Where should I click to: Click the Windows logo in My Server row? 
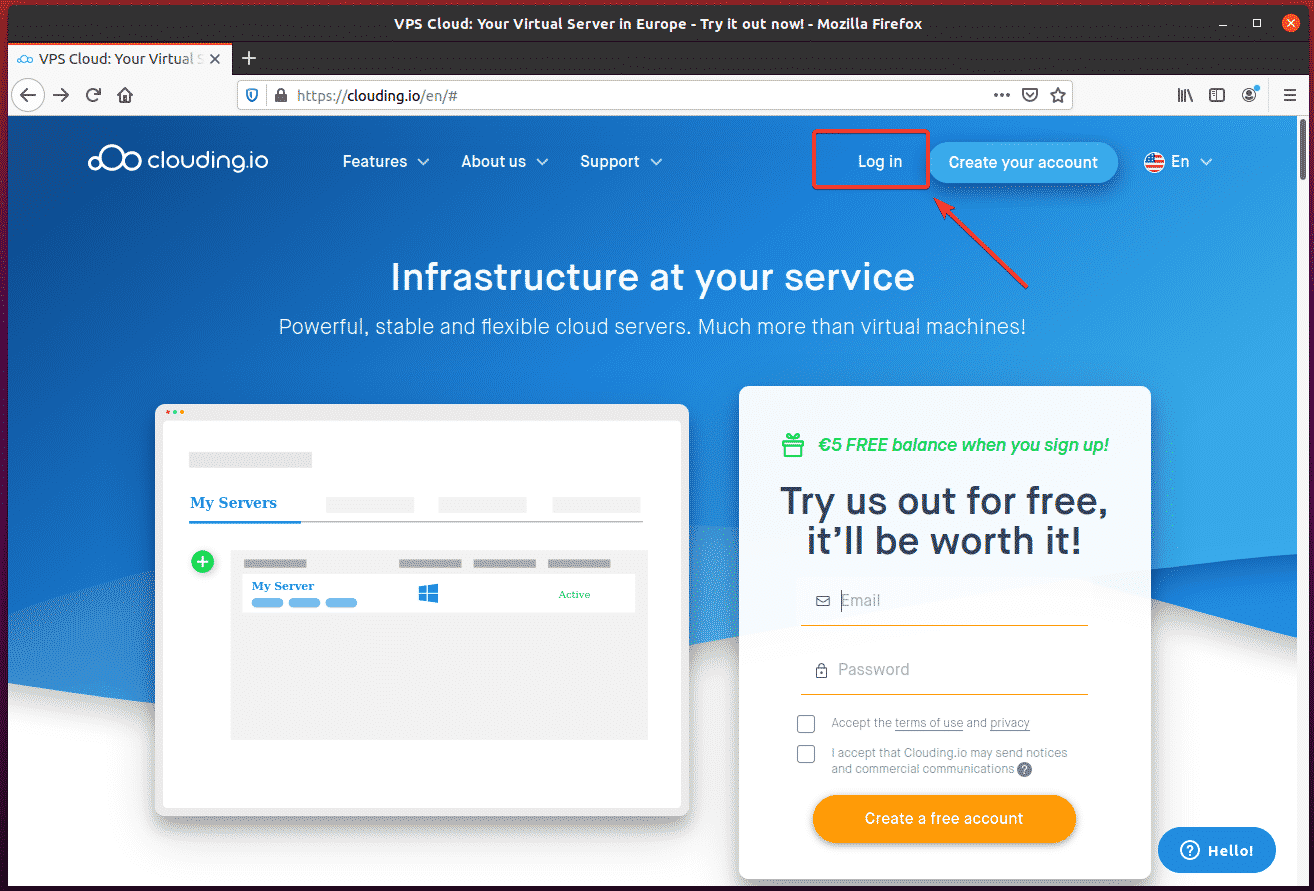(428, 594)
